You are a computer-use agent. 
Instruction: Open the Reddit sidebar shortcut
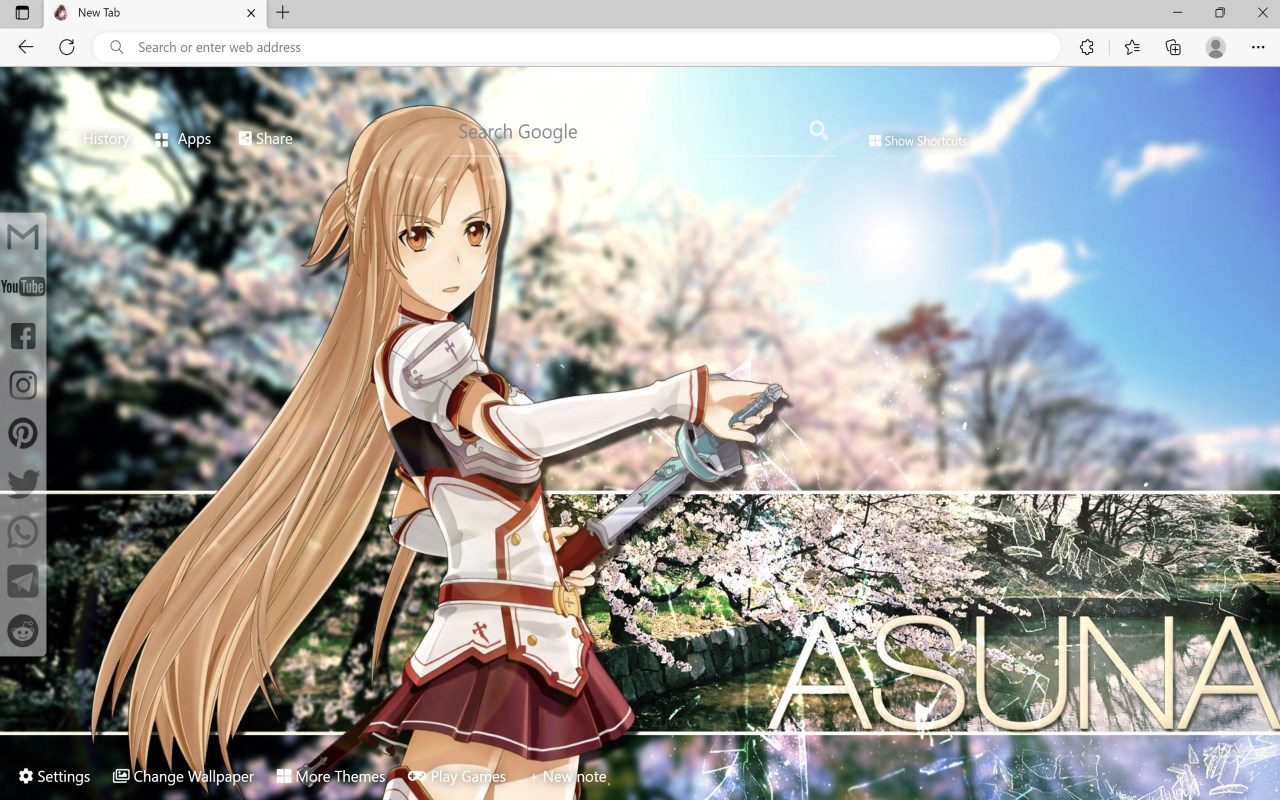pyautogui.click(x=23, y=630)
